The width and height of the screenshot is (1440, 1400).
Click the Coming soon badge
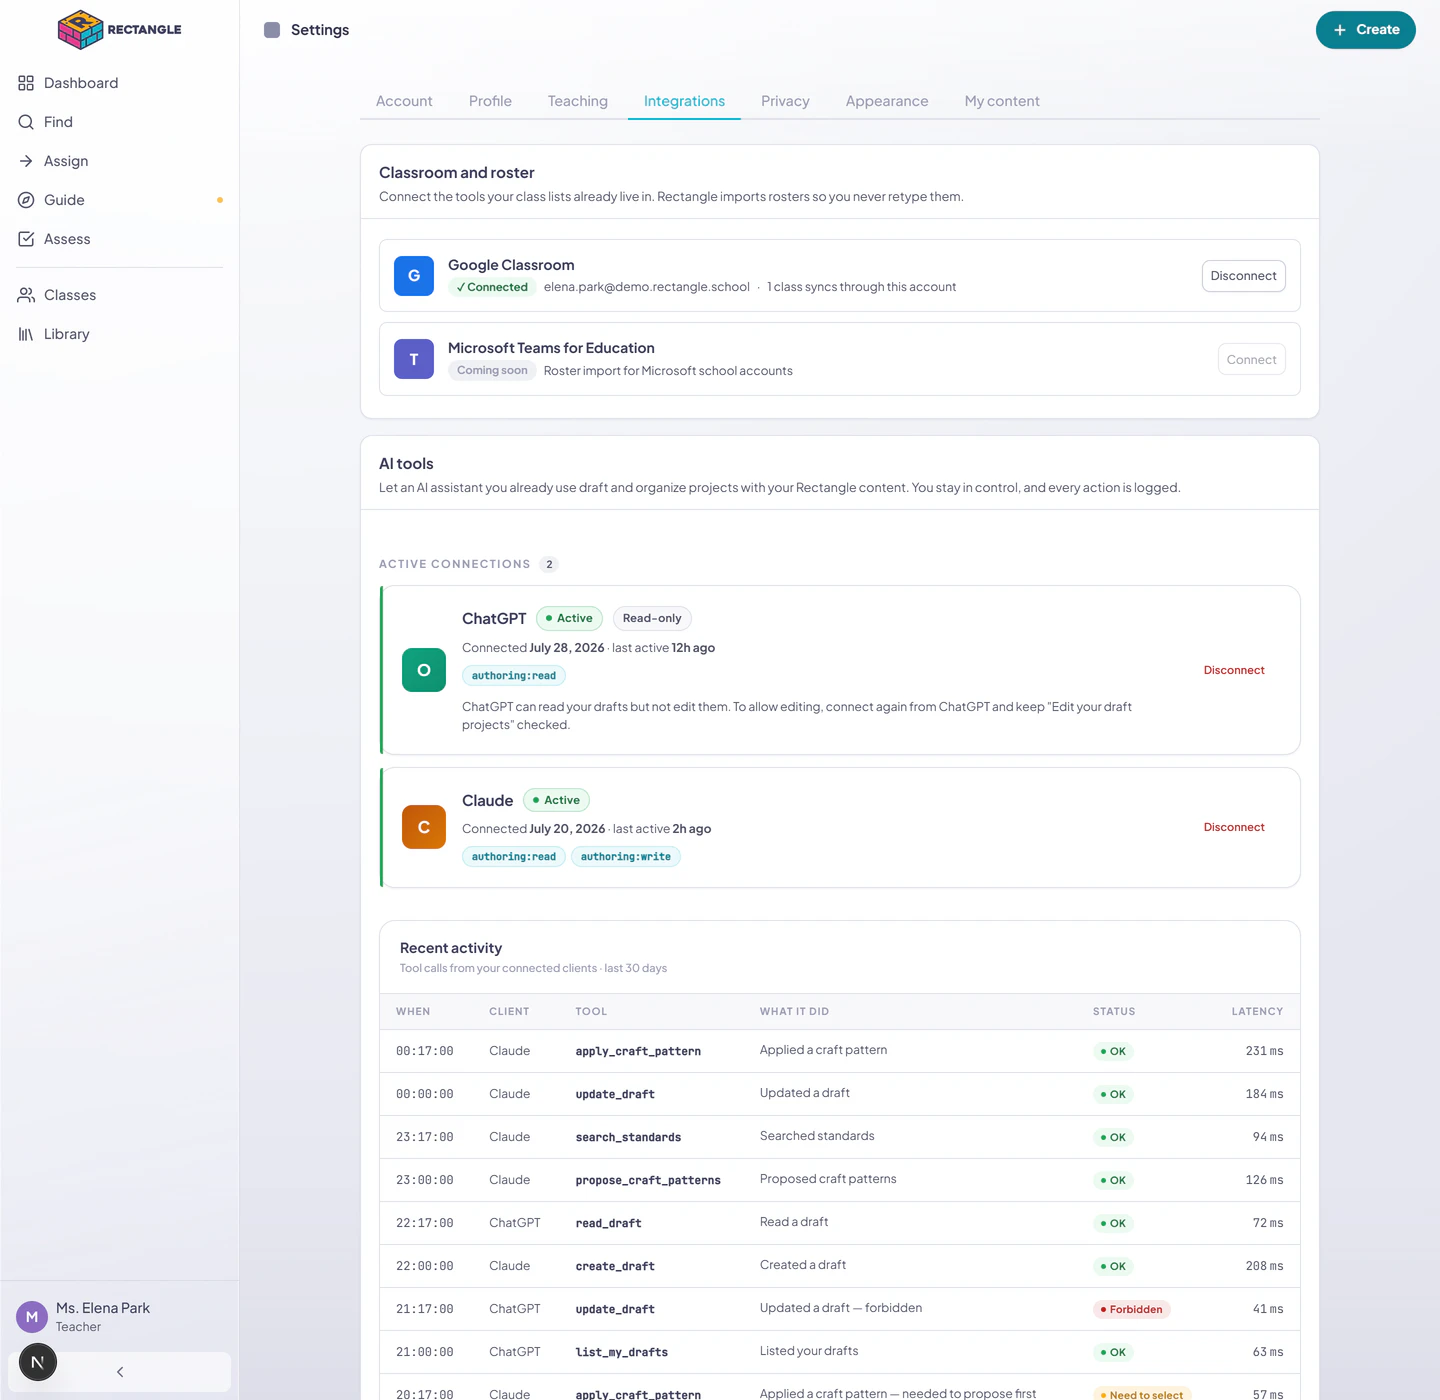492,370
